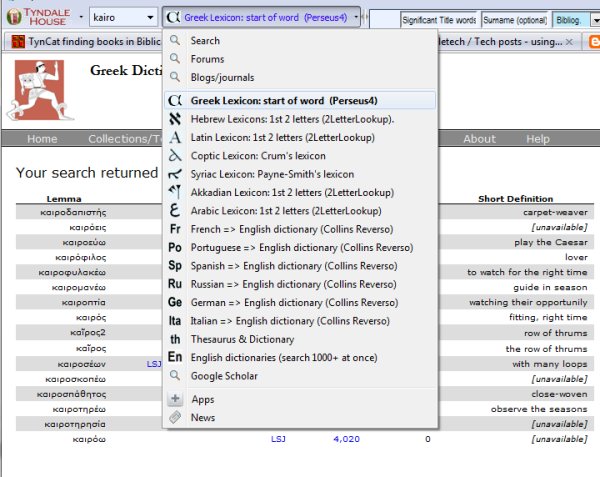Click the magnifier icon beside Blogs/journals

[x=175, y=77]
